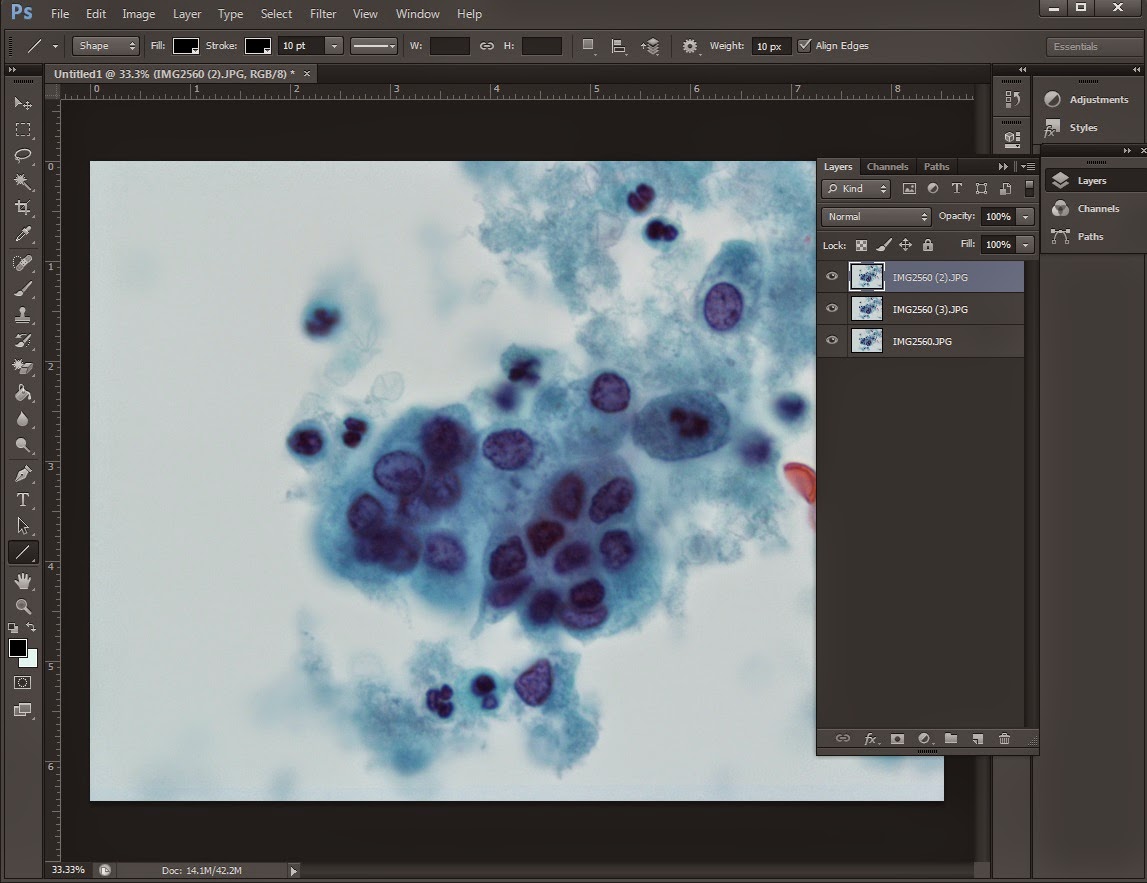
Task: Switch to the Paths tab
Action: click(x=936, y=166)
